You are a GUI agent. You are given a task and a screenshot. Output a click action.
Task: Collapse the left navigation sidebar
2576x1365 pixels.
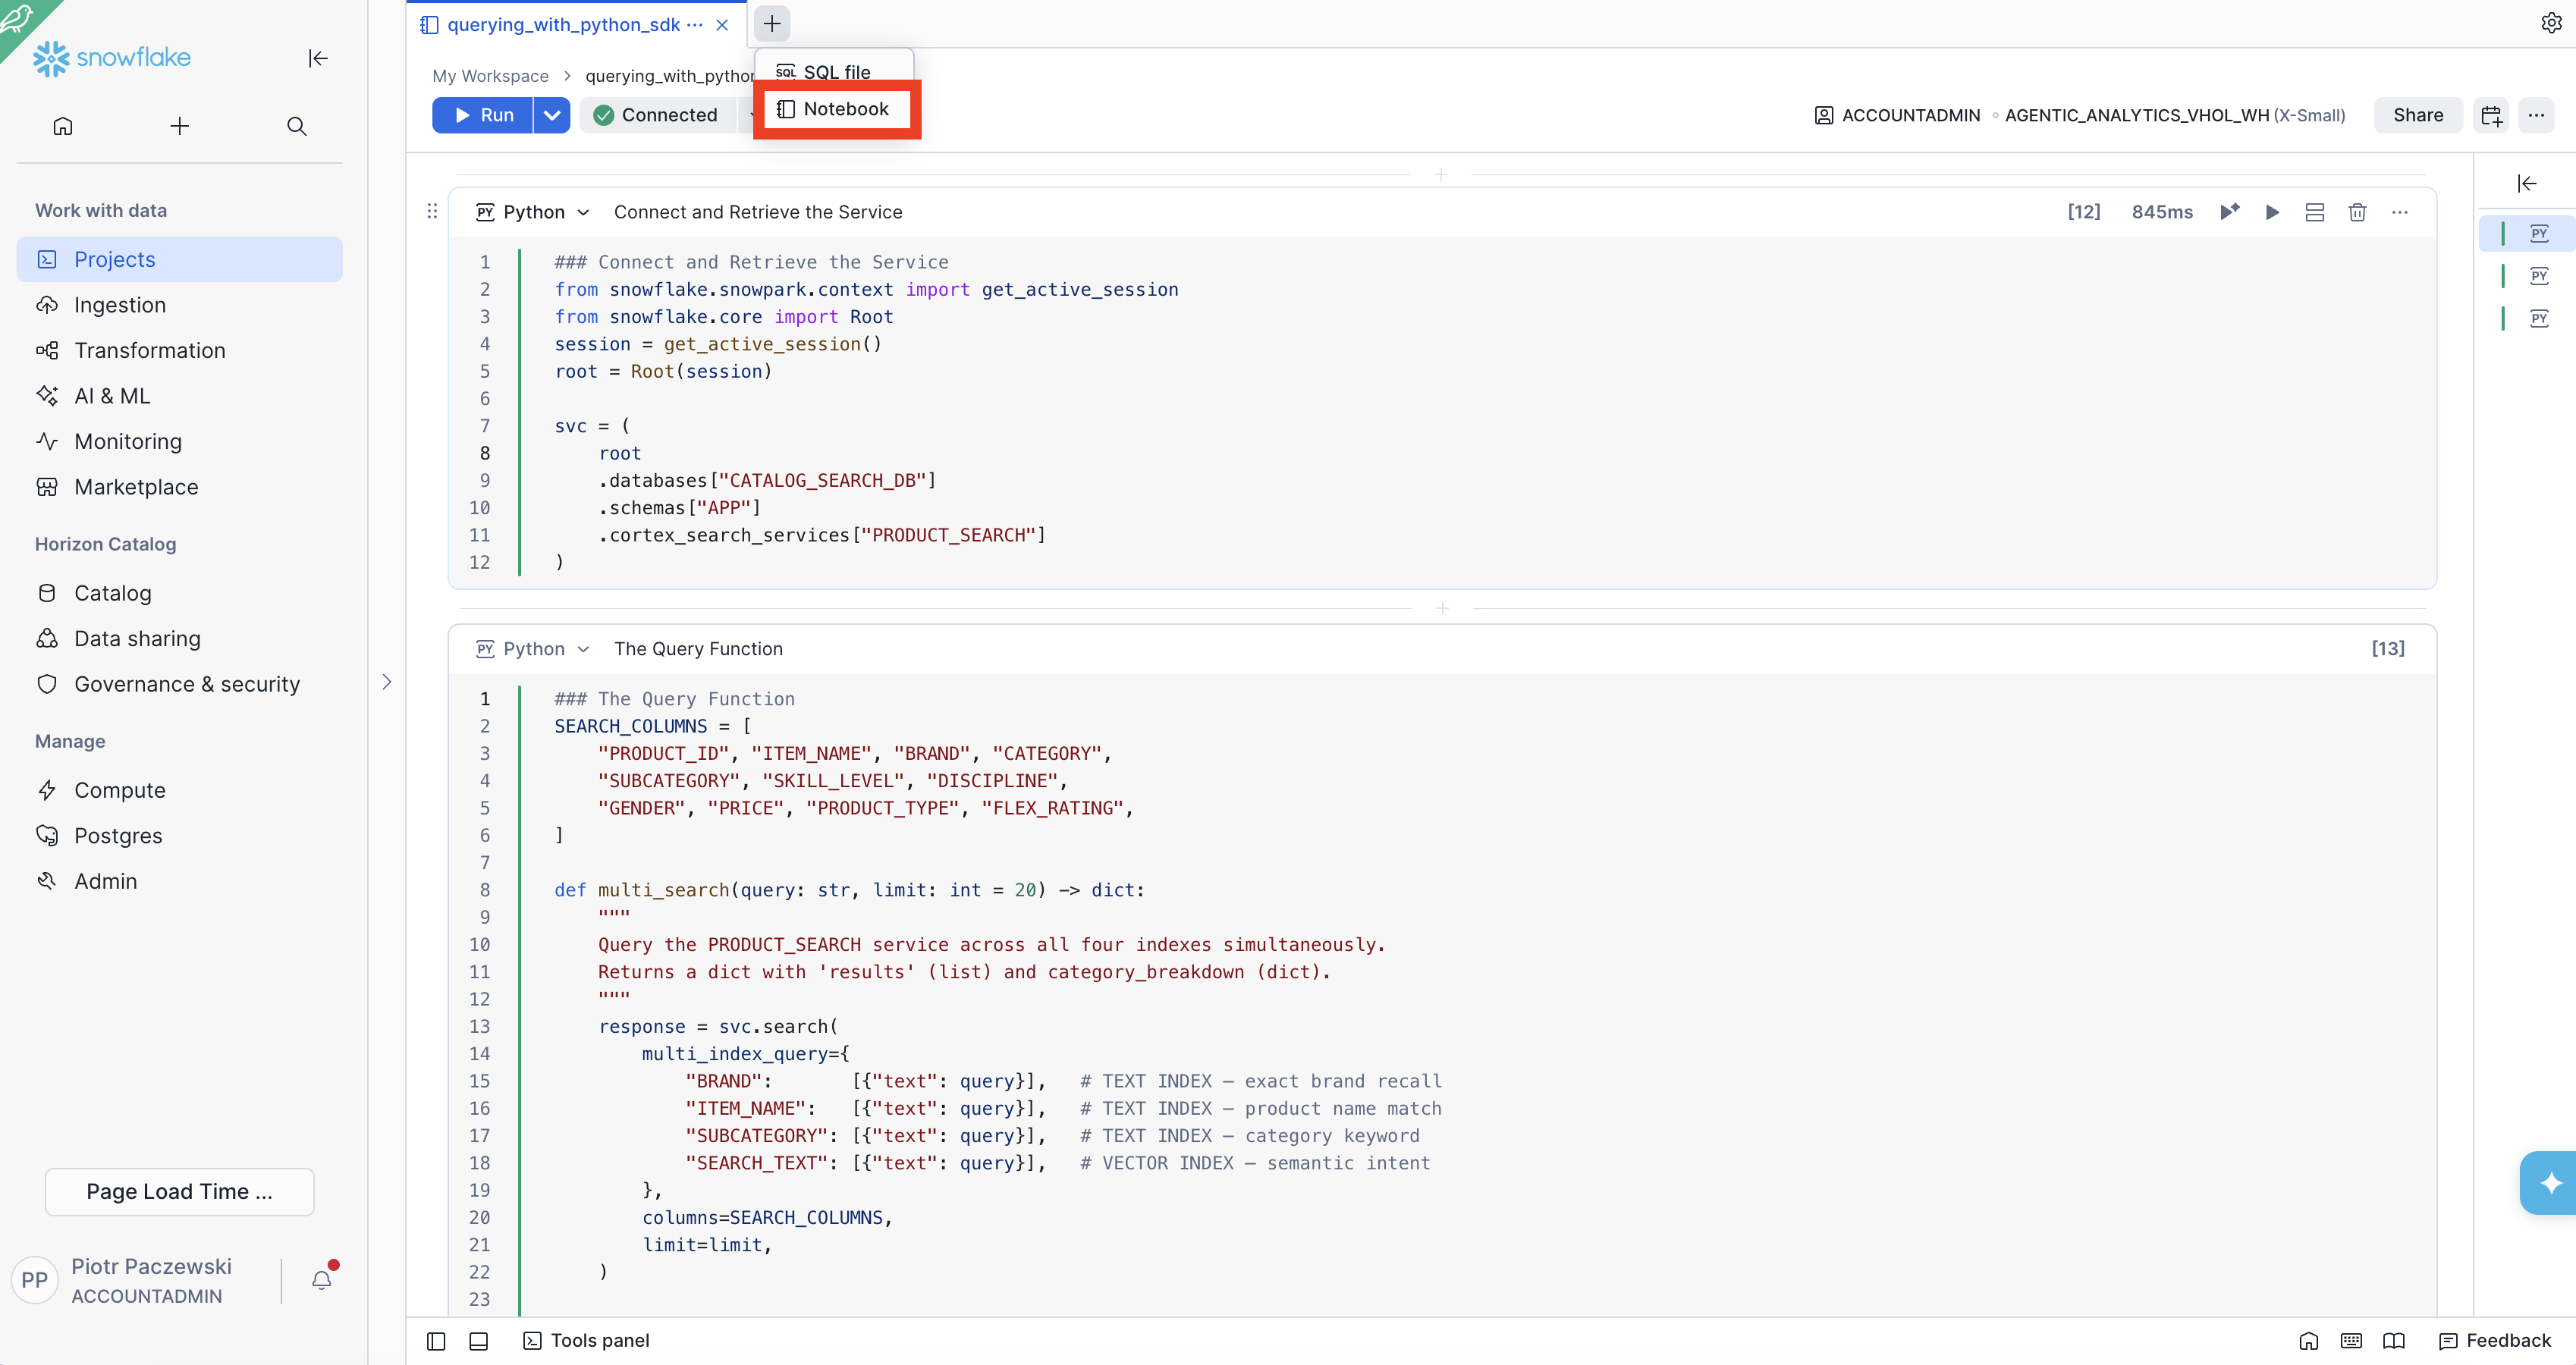click(318, 58)
